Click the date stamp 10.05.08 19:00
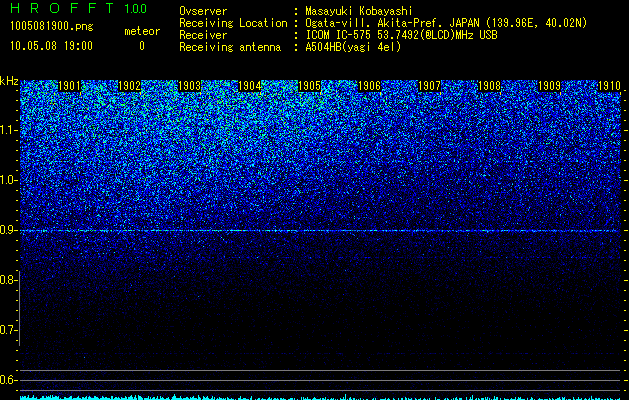629x400 pixels. pos(51,46)
